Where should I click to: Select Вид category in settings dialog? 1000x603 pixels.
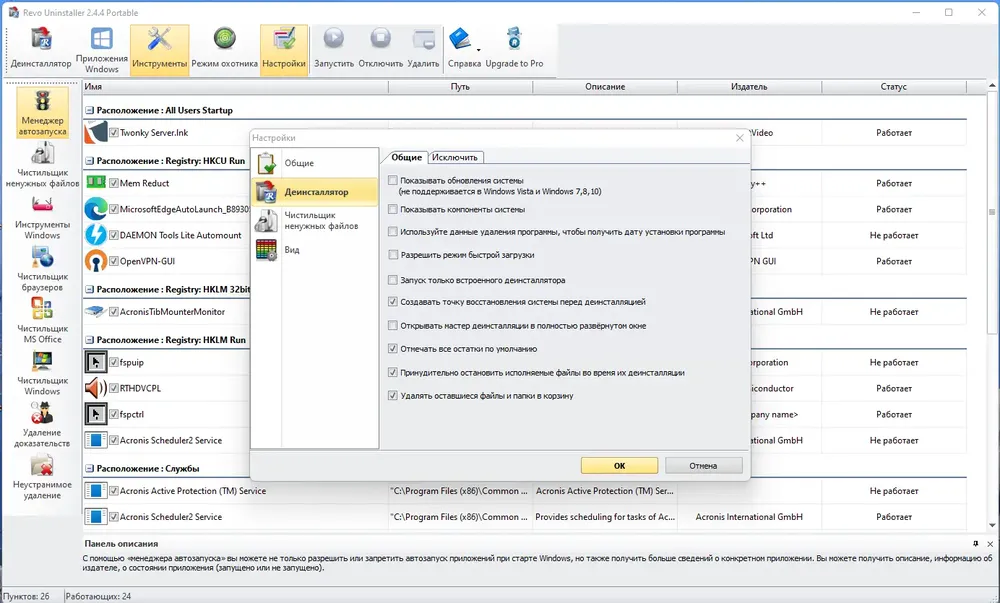[x=315, y=250]
